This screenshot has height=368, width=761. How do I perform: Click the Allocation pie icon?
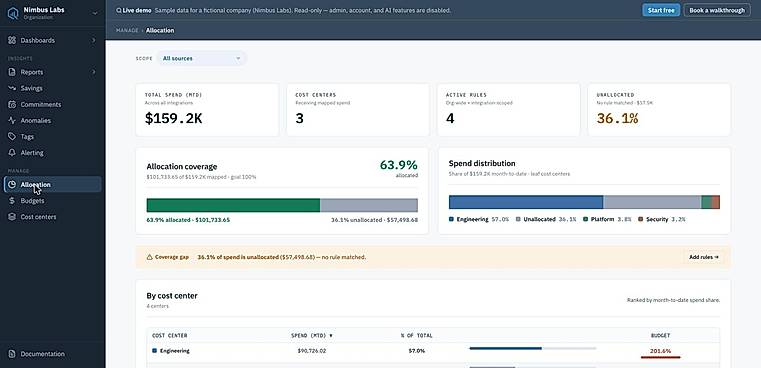[12, 184]
